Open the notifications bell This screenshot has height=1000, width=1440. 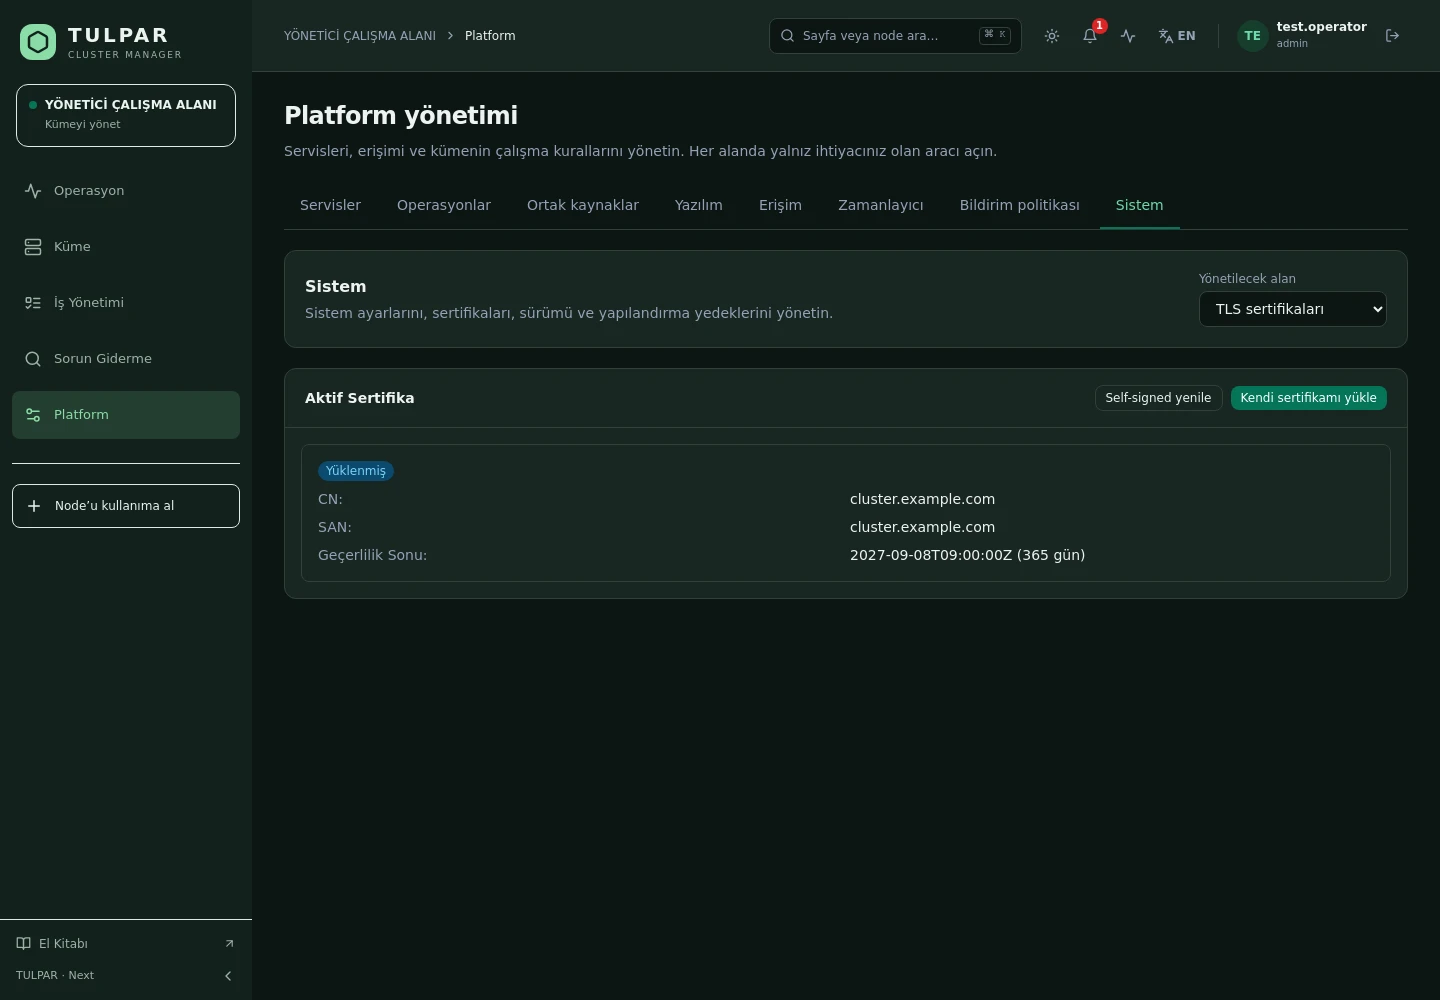point(1090,36)
